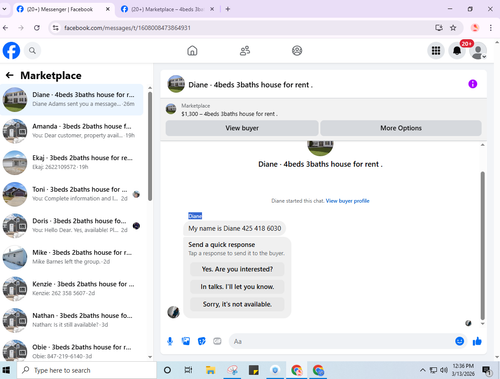
Task: Click the View buyer button
Action: tap(242, 128)
